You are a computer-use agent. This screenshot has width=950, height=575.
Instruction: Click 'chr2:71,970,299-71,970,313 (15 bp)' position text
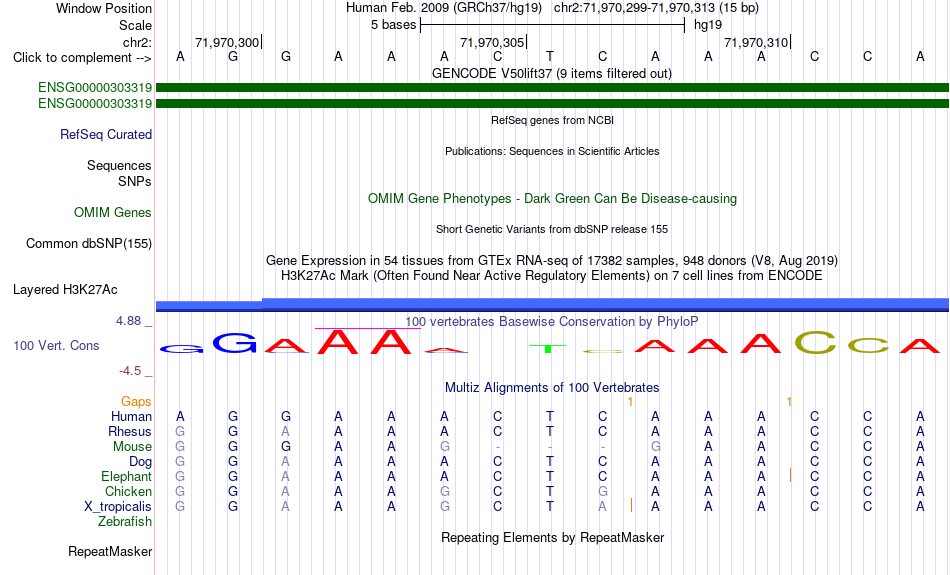[x=656, y=8]
